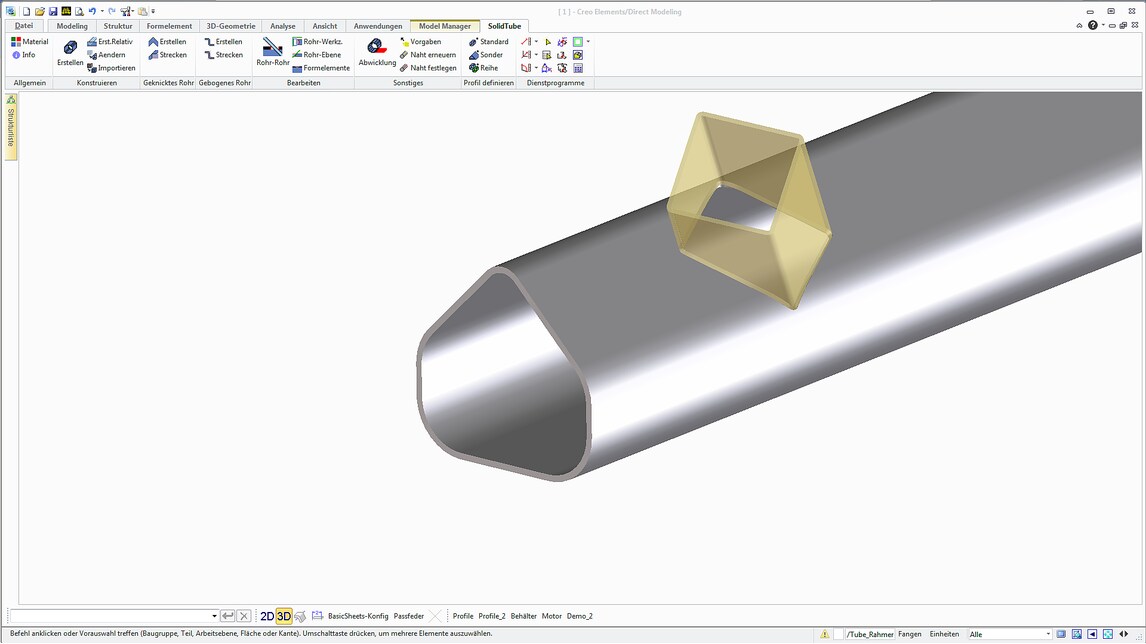The image size is (1146, 644).
Task: Click the yellow triangle icon in Dienstprogramme
Action: pos(547,42)
